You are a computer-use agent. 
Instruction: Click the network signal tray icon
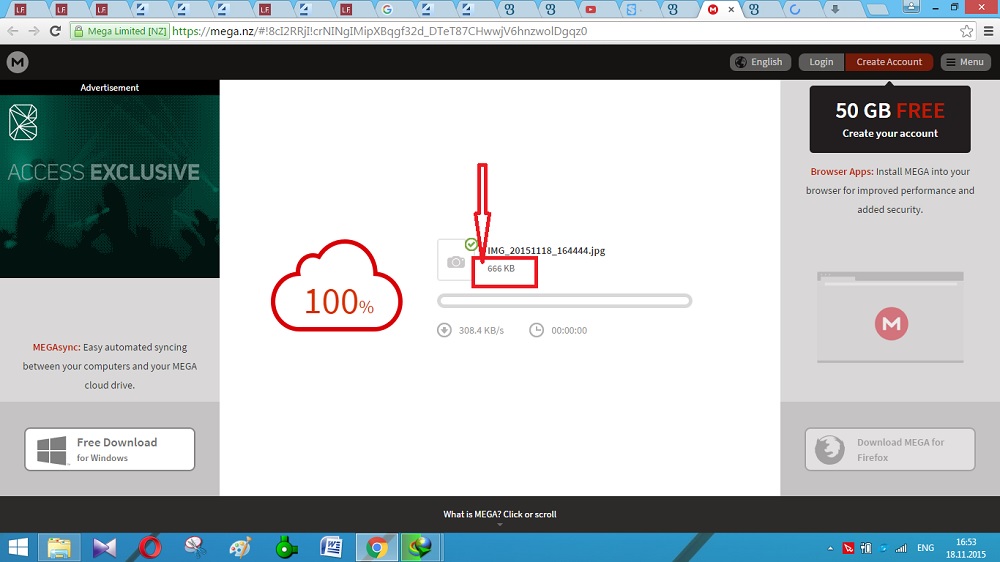click(x=901, y=548)
